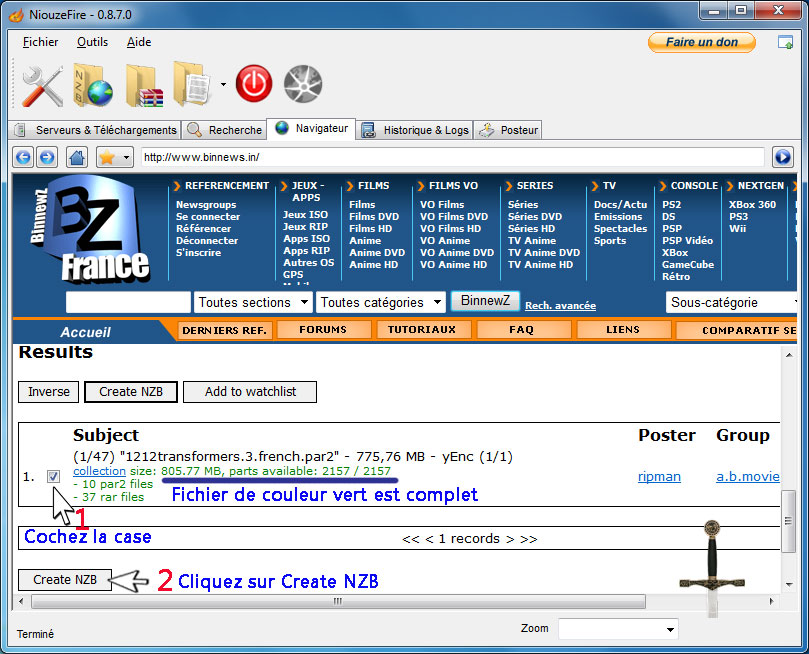The image size is (809, 654).
Task: Open the Toutes catégories dropdown
Action: [381, 302]
